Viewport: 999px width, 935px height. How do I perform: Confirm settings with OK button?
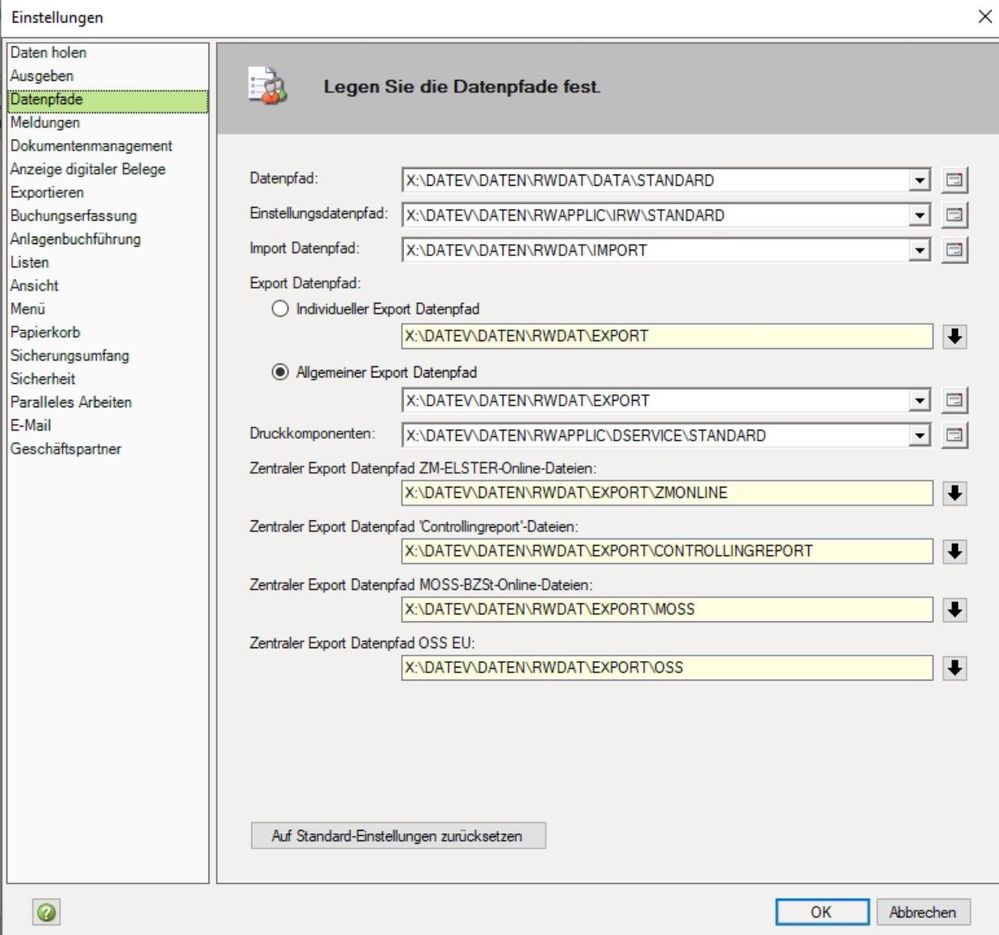pos(822,912)
